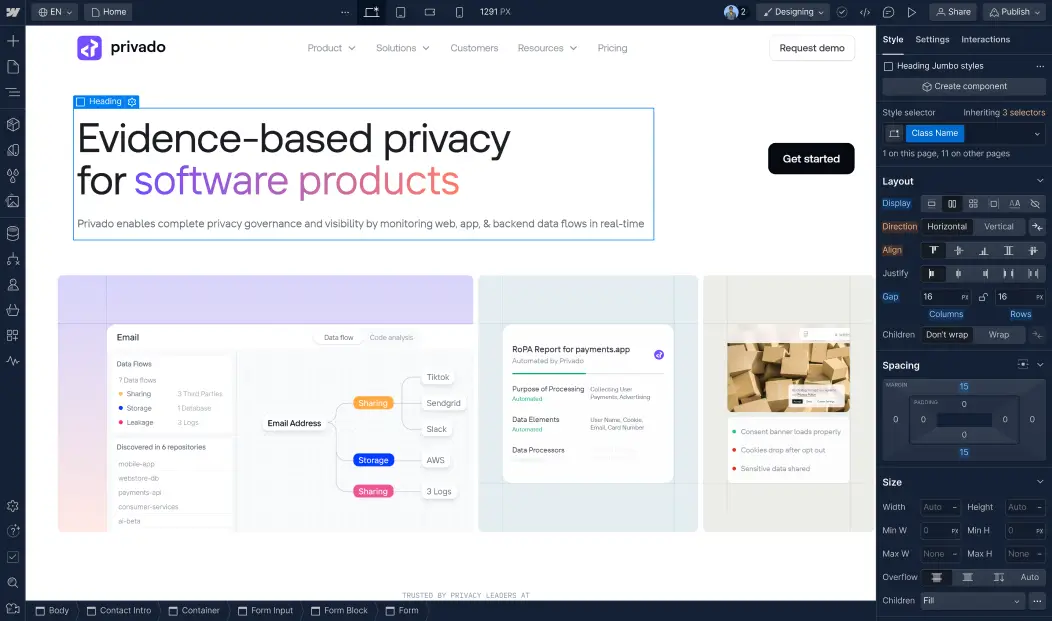The height and width of the screenshot is (621, 1052).
Task: Select Form Block breadcrumb
Action: 339,611
